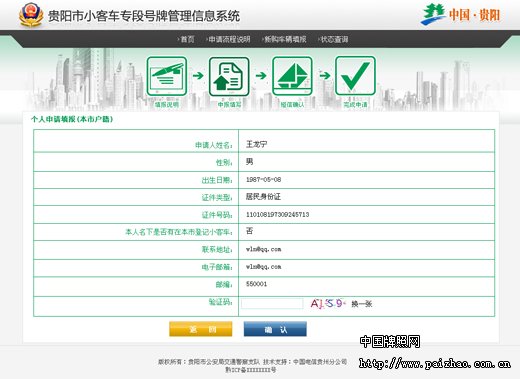
Task: Click the captcha image AJS9
Action: pos(327,303)
